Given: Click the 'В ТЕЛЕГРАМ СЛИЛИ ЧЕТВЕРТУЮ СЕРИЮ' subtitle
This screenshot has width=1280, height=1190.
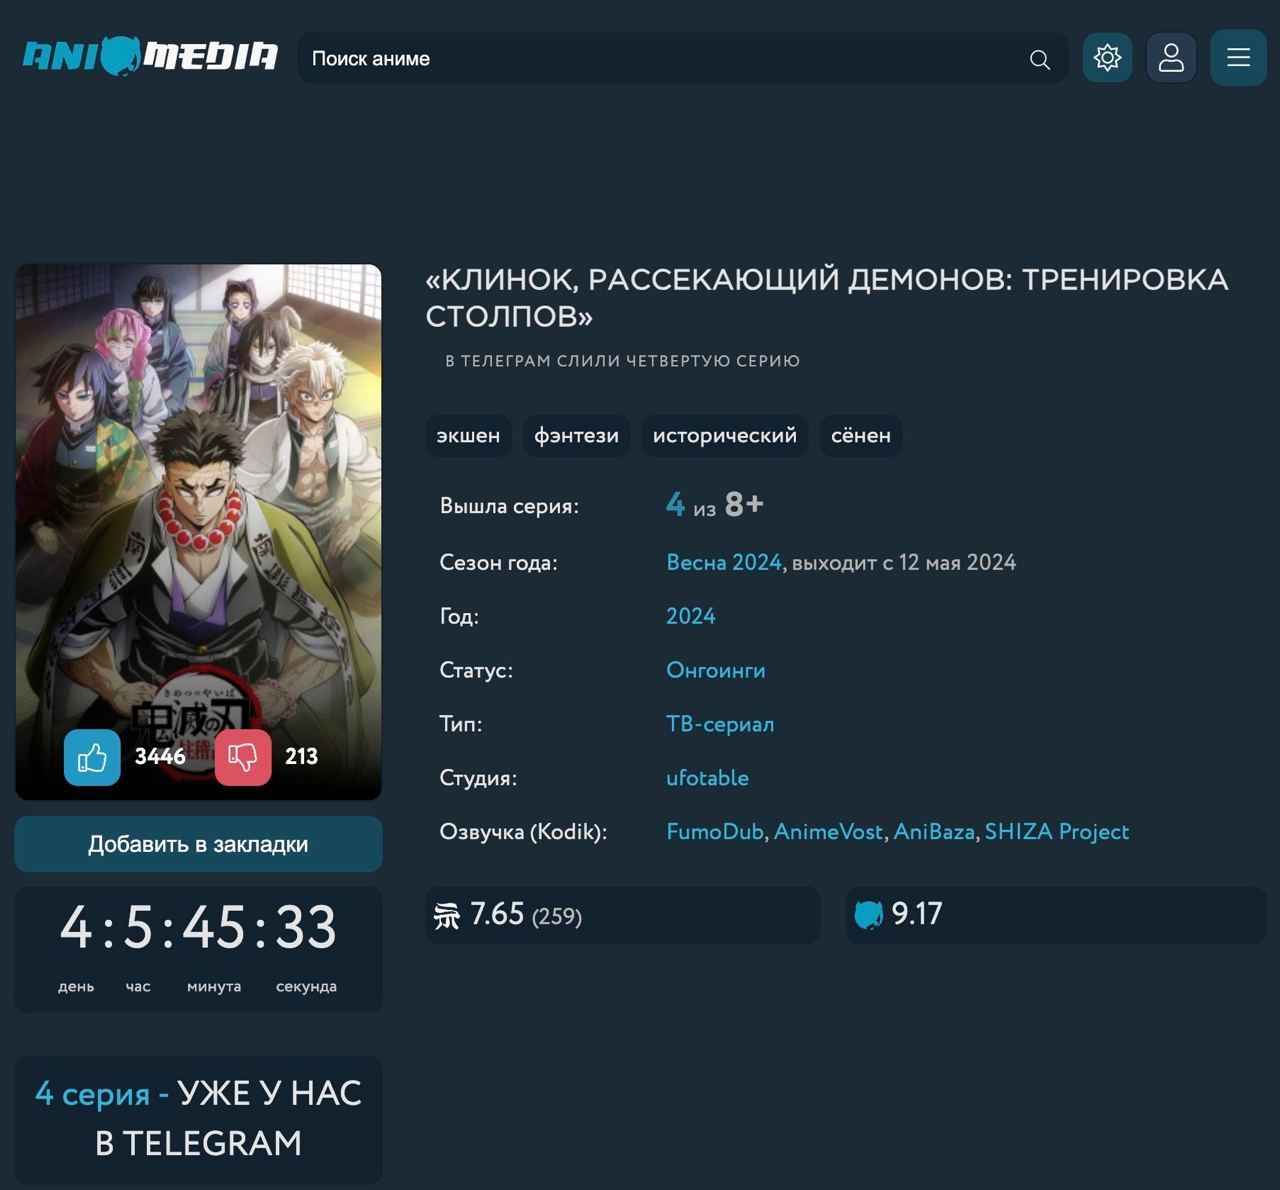Looking at the screenshot, I should 622,361.
